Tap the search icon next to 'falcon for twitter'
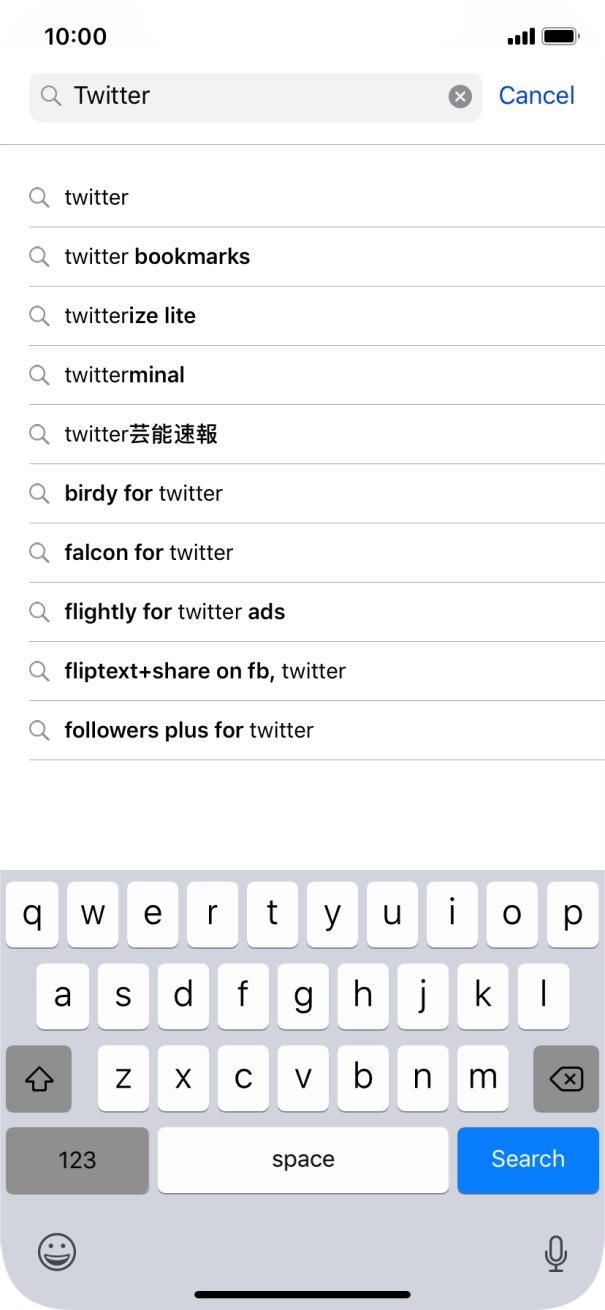The height and width of the screenshot is (1310, 605). coord(40,552)
